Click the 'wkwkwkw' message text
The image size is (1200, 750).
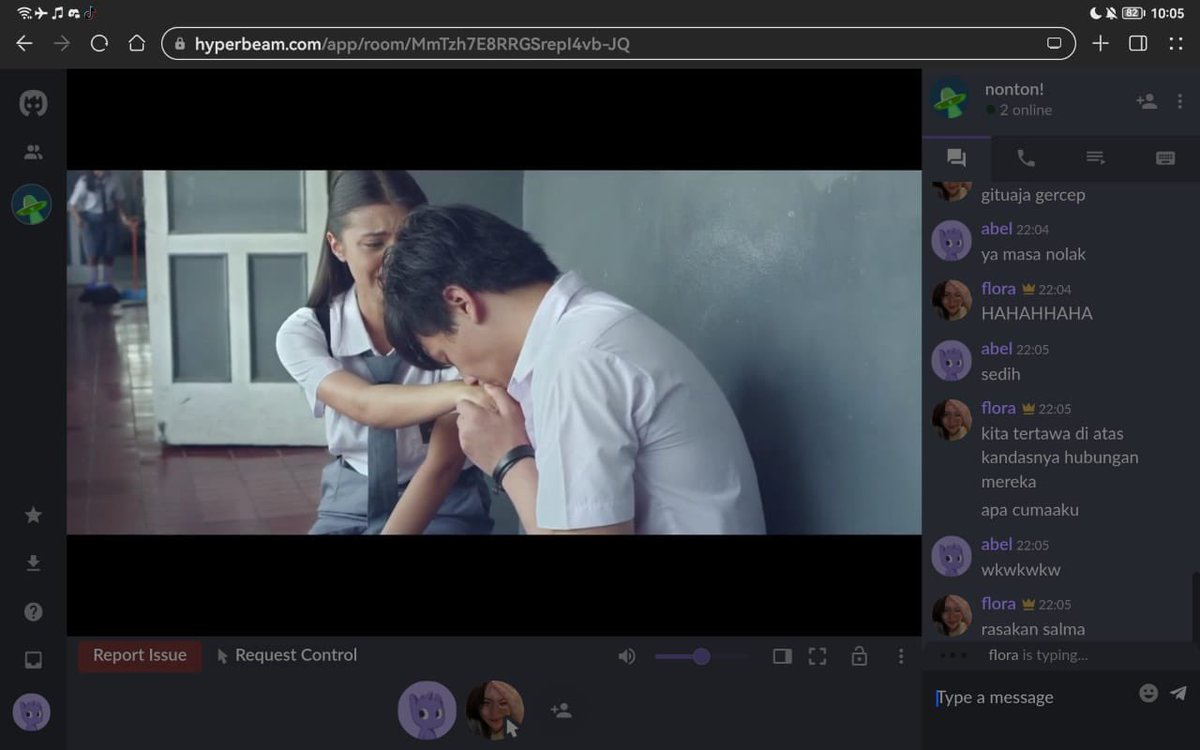(x=1021, y=570)
